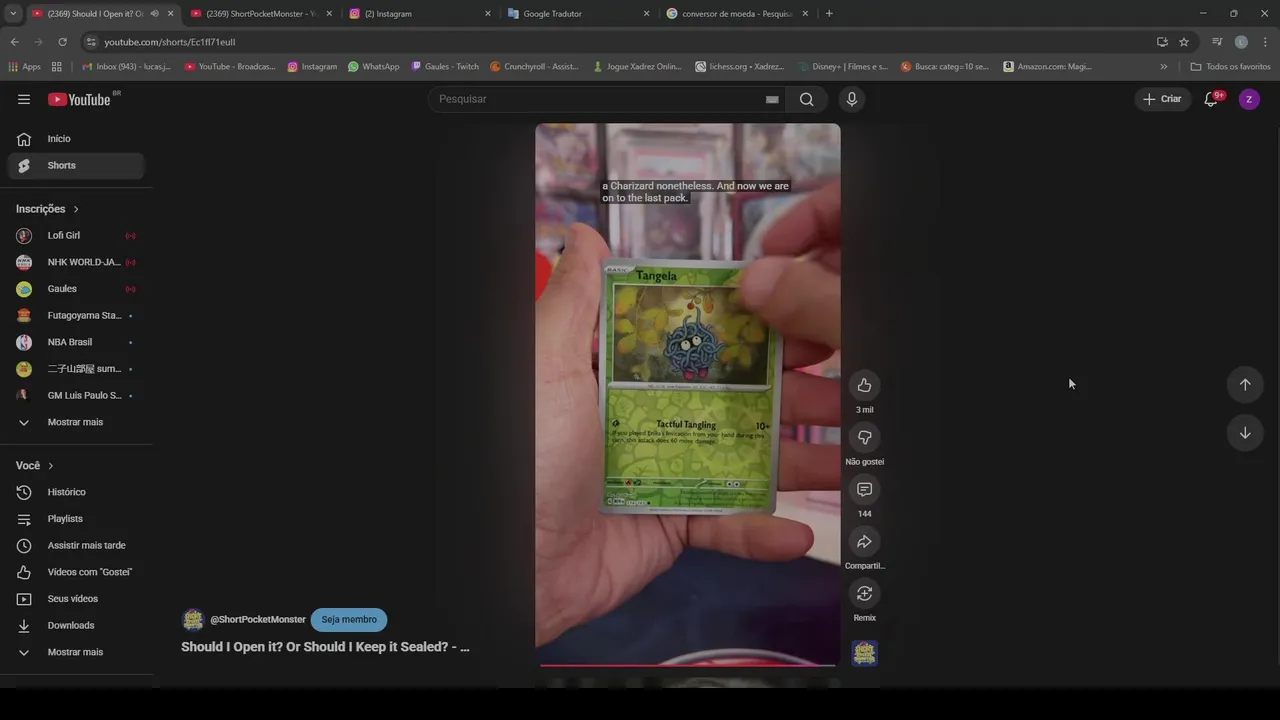
Task: Go back in the browser
Action: 14,42
